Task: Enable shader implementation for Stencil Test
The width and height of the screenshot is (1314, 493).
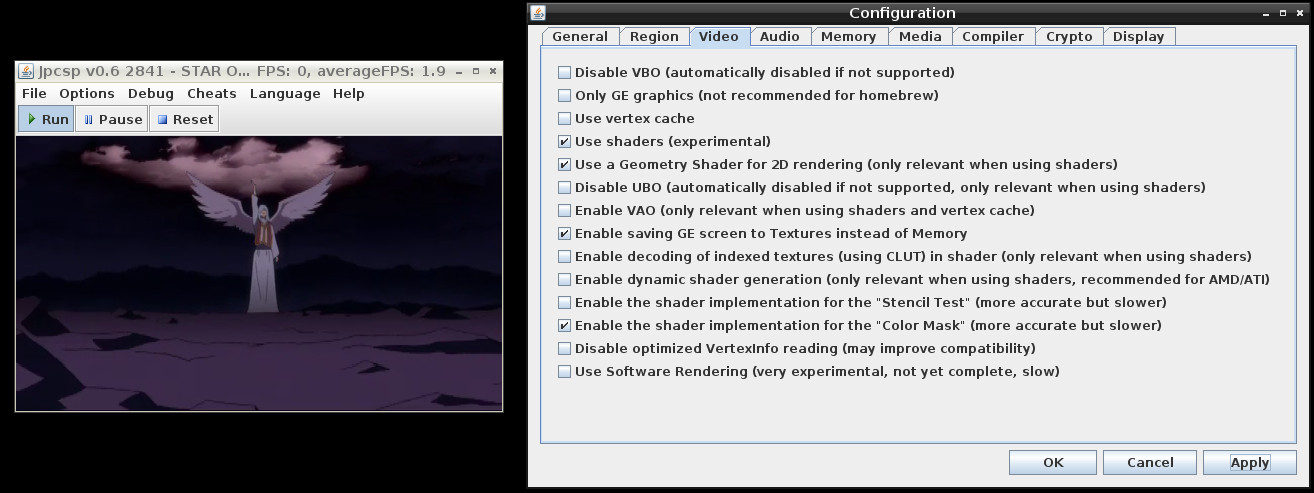Action: coord(565,302)
